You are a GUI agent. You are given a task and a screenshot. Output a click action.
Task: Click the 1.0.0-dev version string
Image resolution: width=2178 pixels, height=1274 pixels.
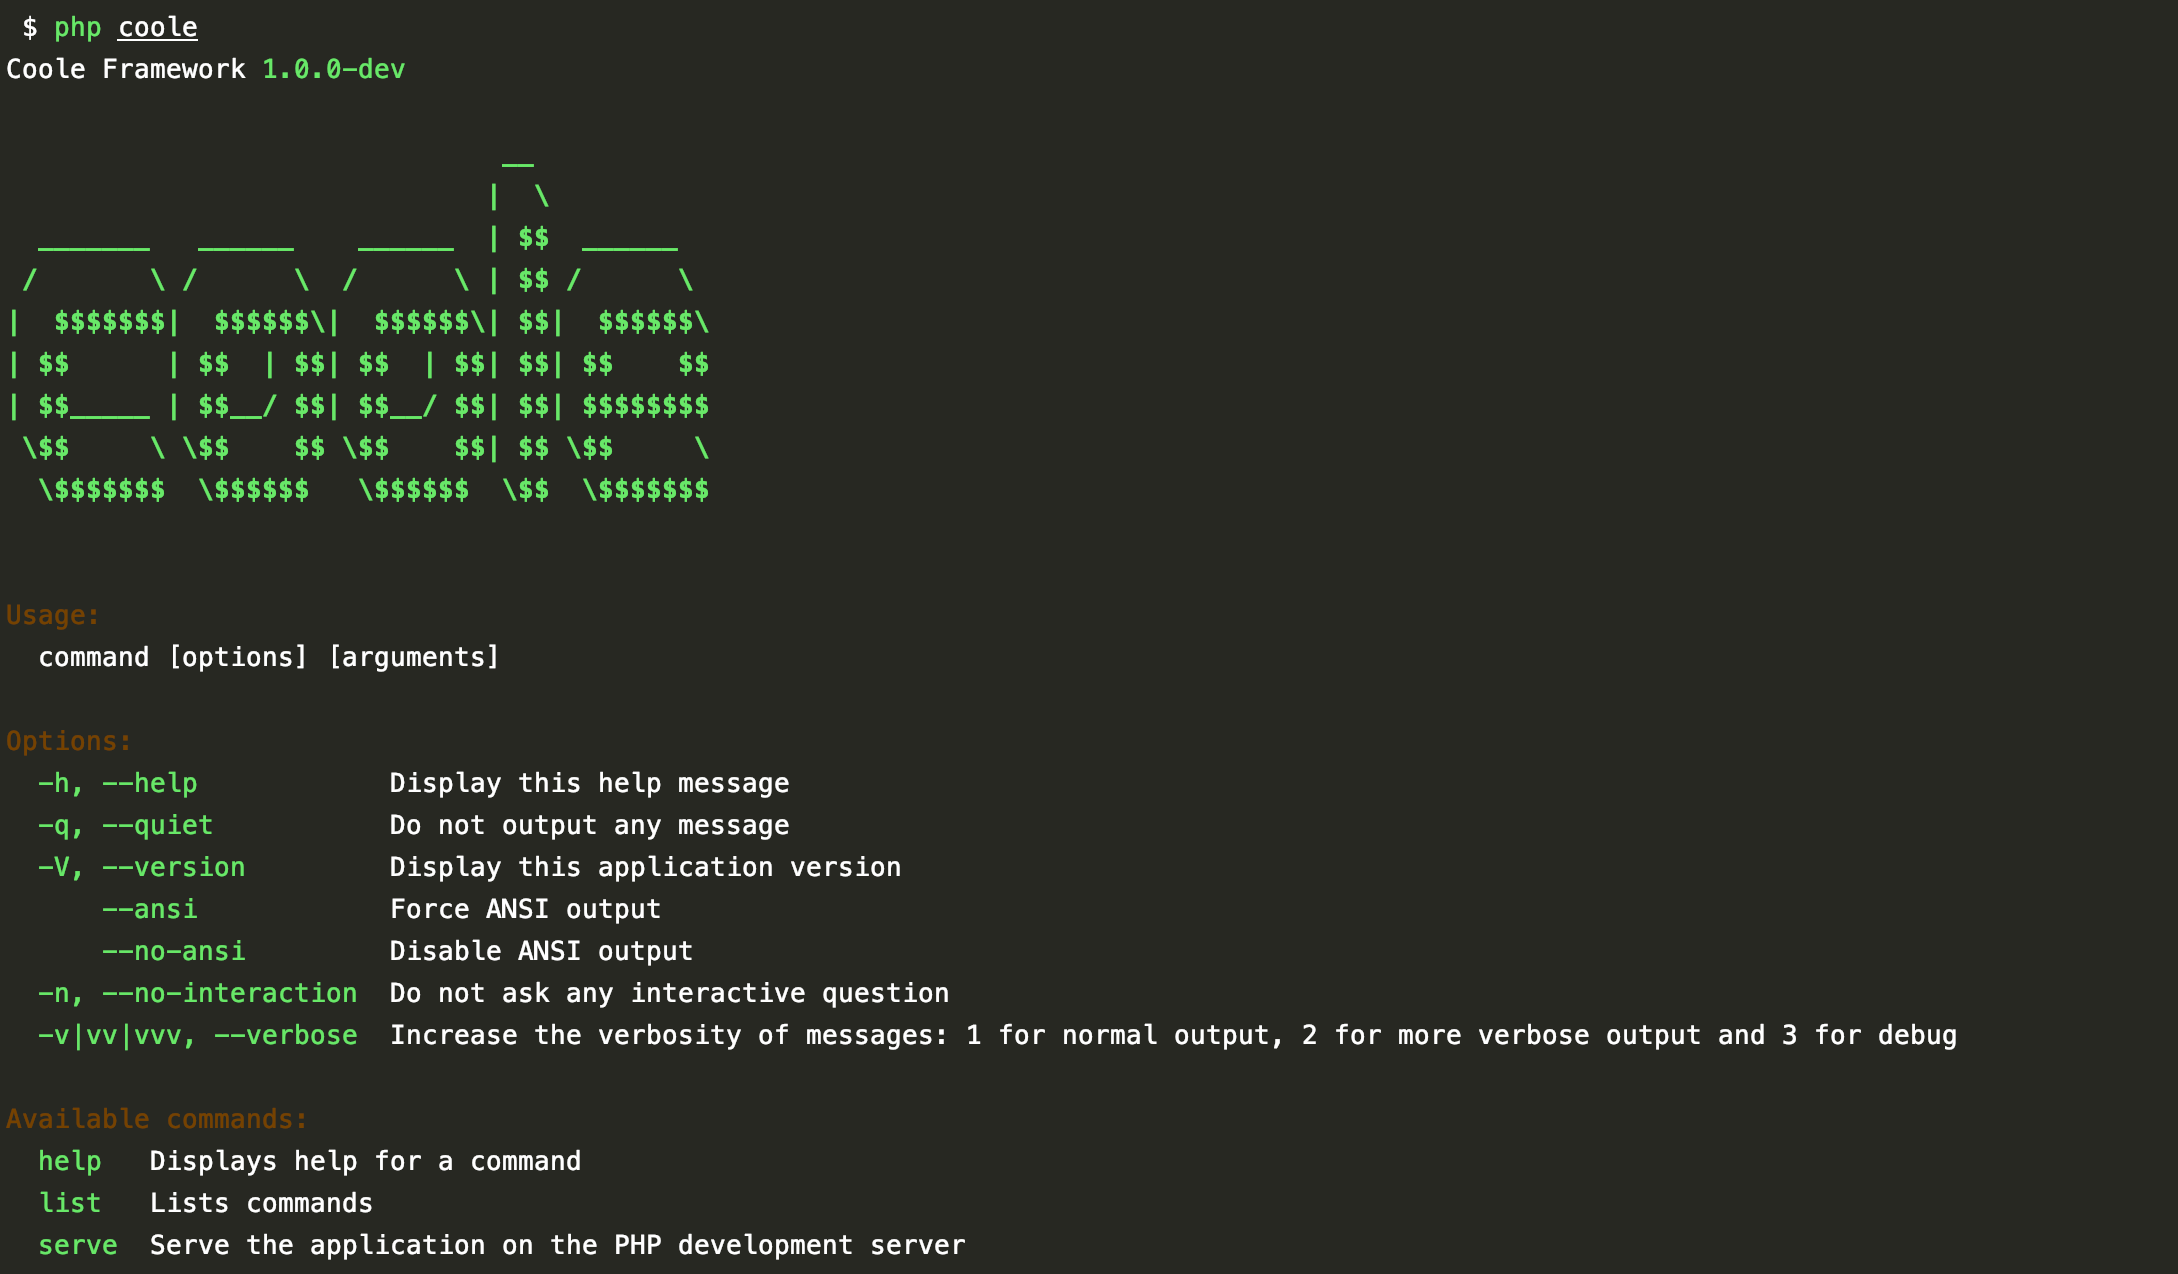tap(333, 69)
